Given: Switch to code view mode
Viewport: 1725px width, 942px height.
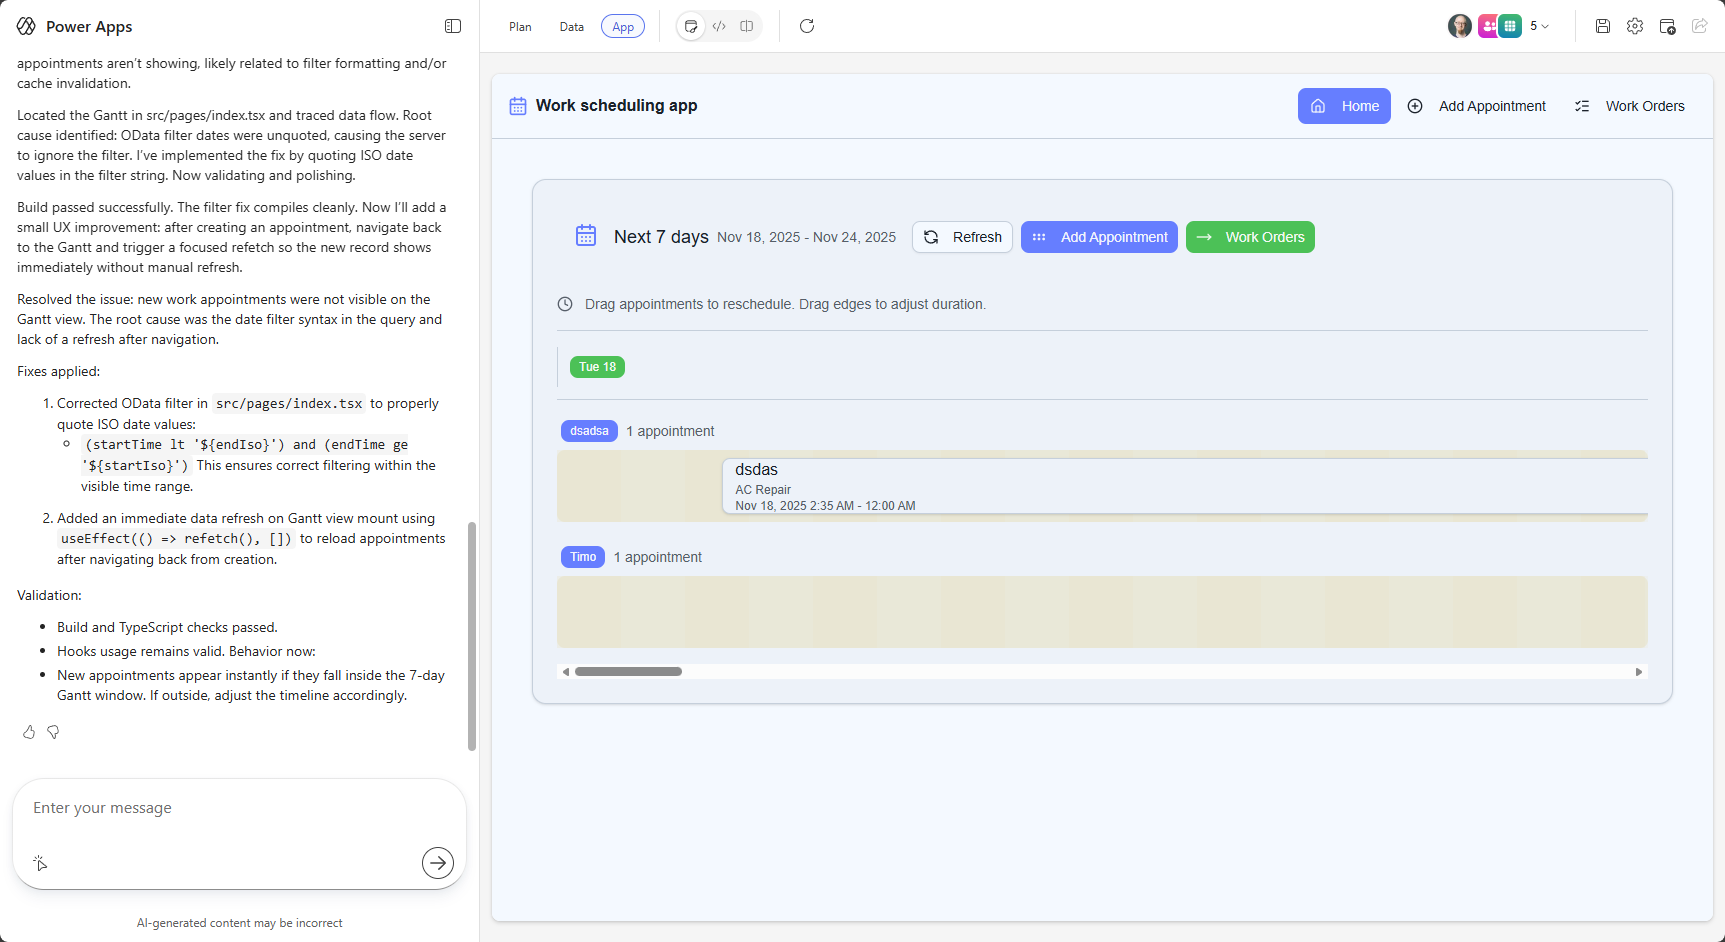Looking at the screenshot, I should 719,26.
